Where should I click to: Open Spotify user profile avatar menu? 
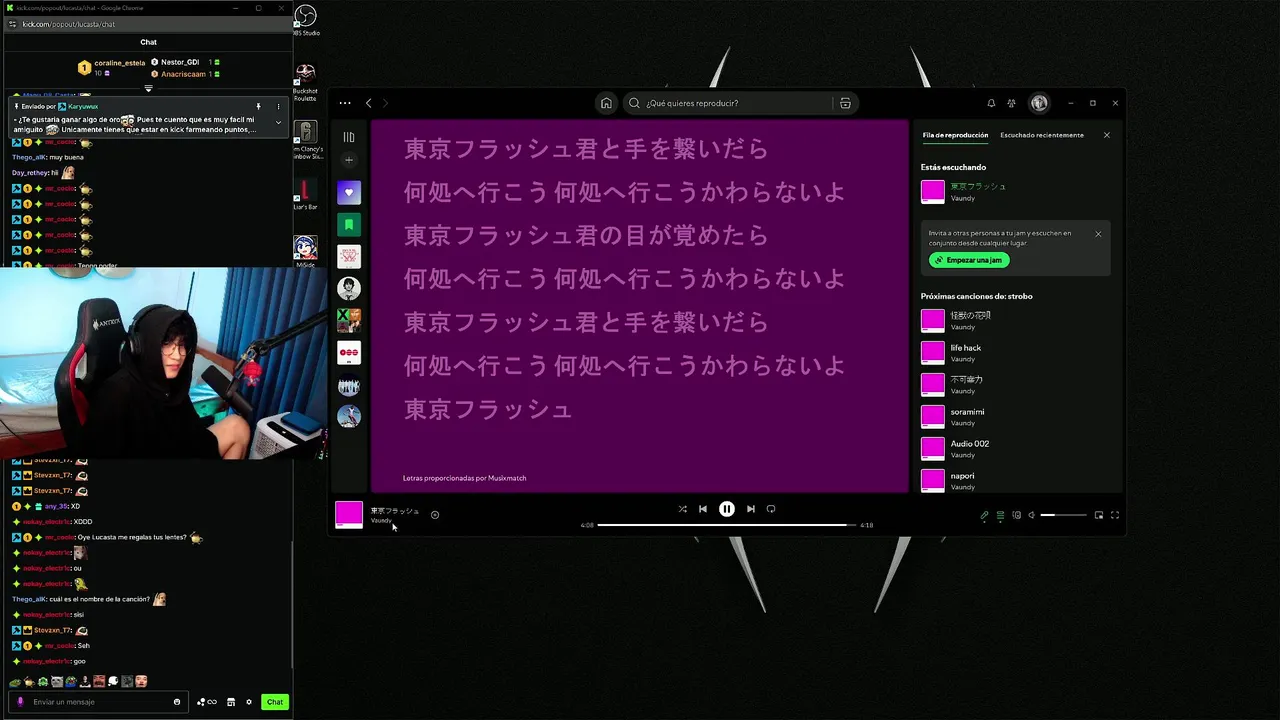click(x=1039, y=103)
